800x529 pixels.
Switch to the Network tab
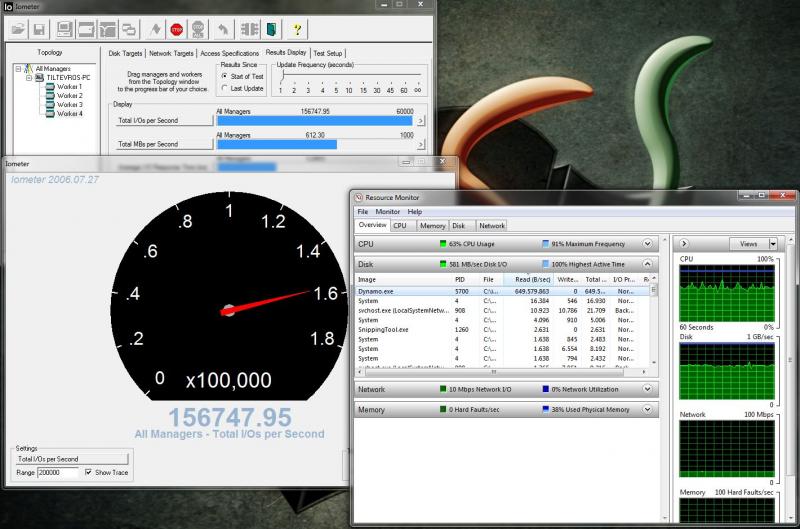point(492,225)
